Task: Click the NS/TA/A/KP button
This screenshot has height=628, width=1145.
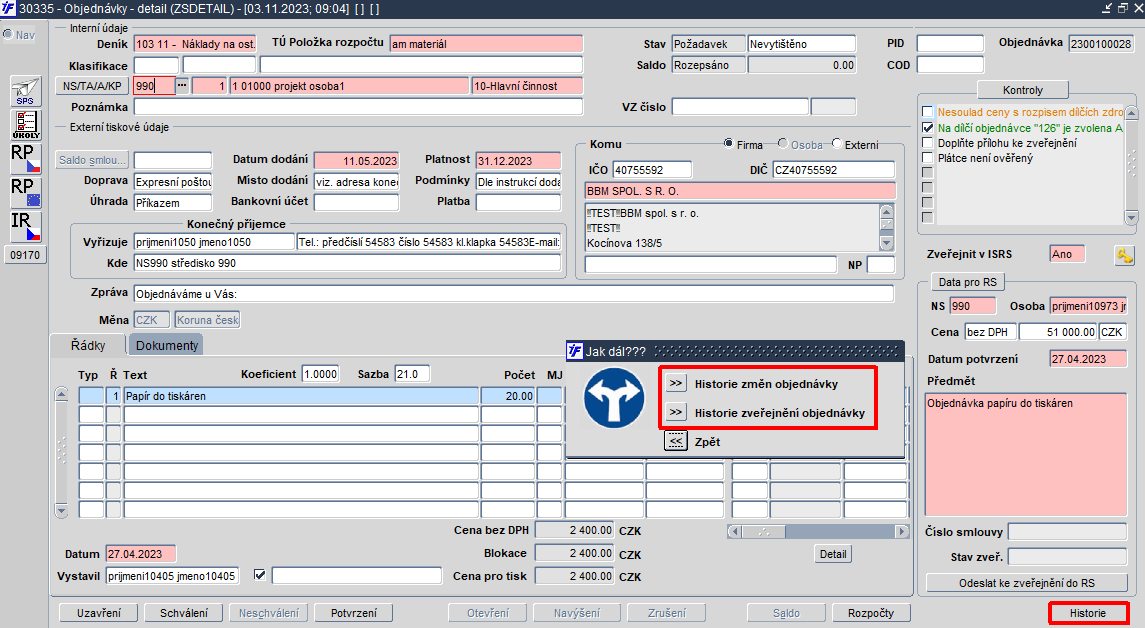Action: [x=92, y=85]
